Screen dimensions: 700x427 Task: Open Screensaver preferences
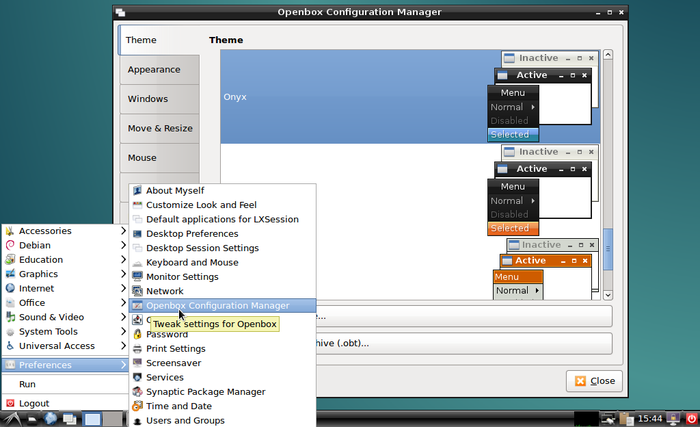(x=222, y=363)
